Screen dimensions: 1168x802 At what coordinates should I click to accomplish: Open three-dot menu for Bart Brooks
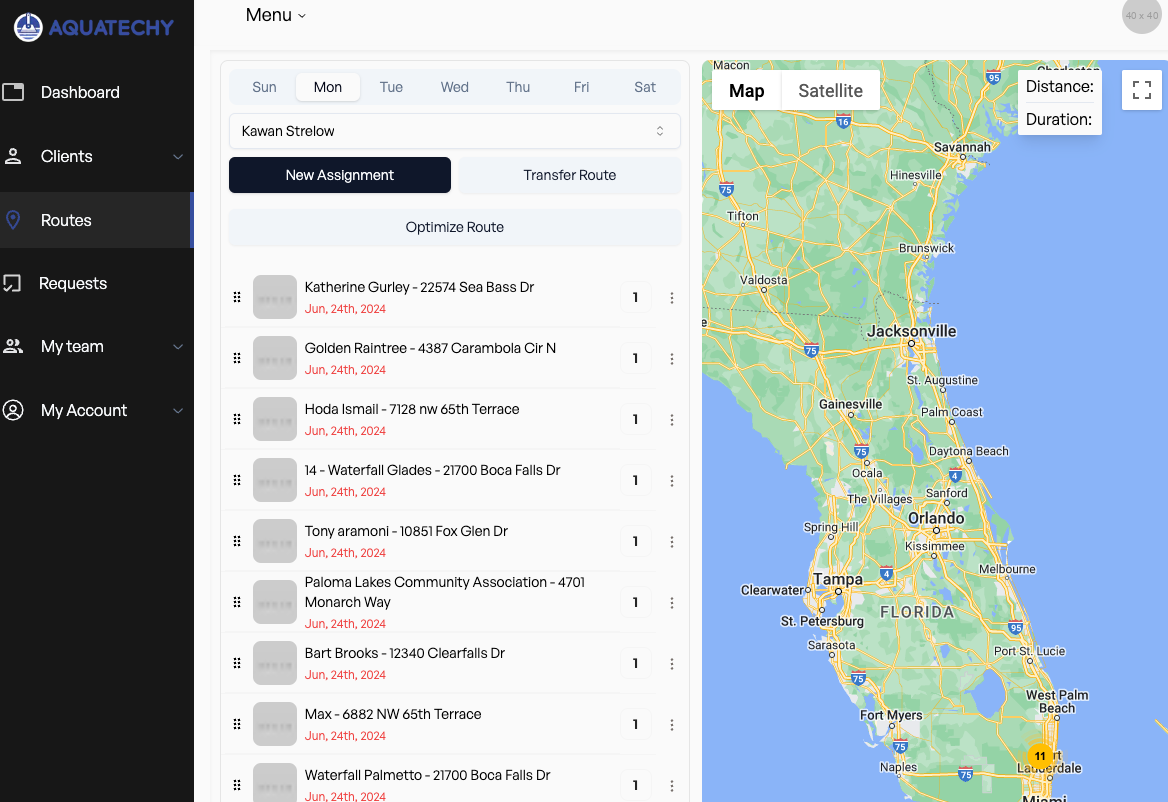[672, 664]
